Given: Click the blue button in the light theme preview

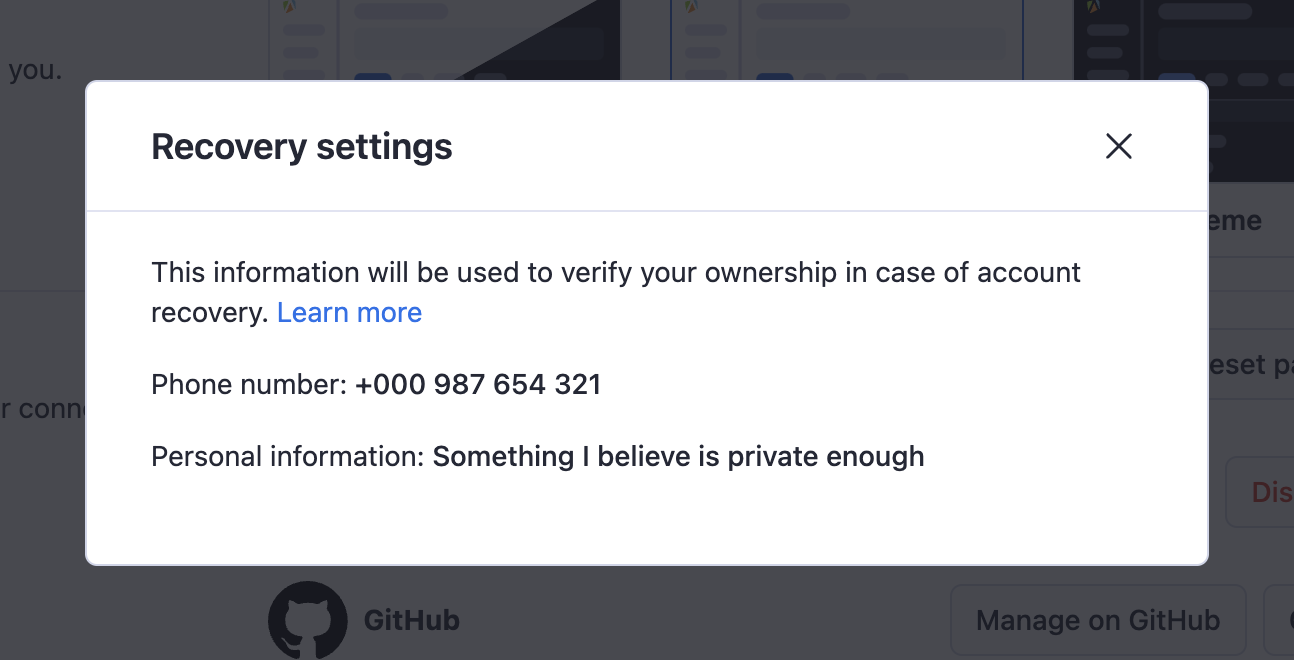Looking at the screenshot, I should [x=773, y=76].
